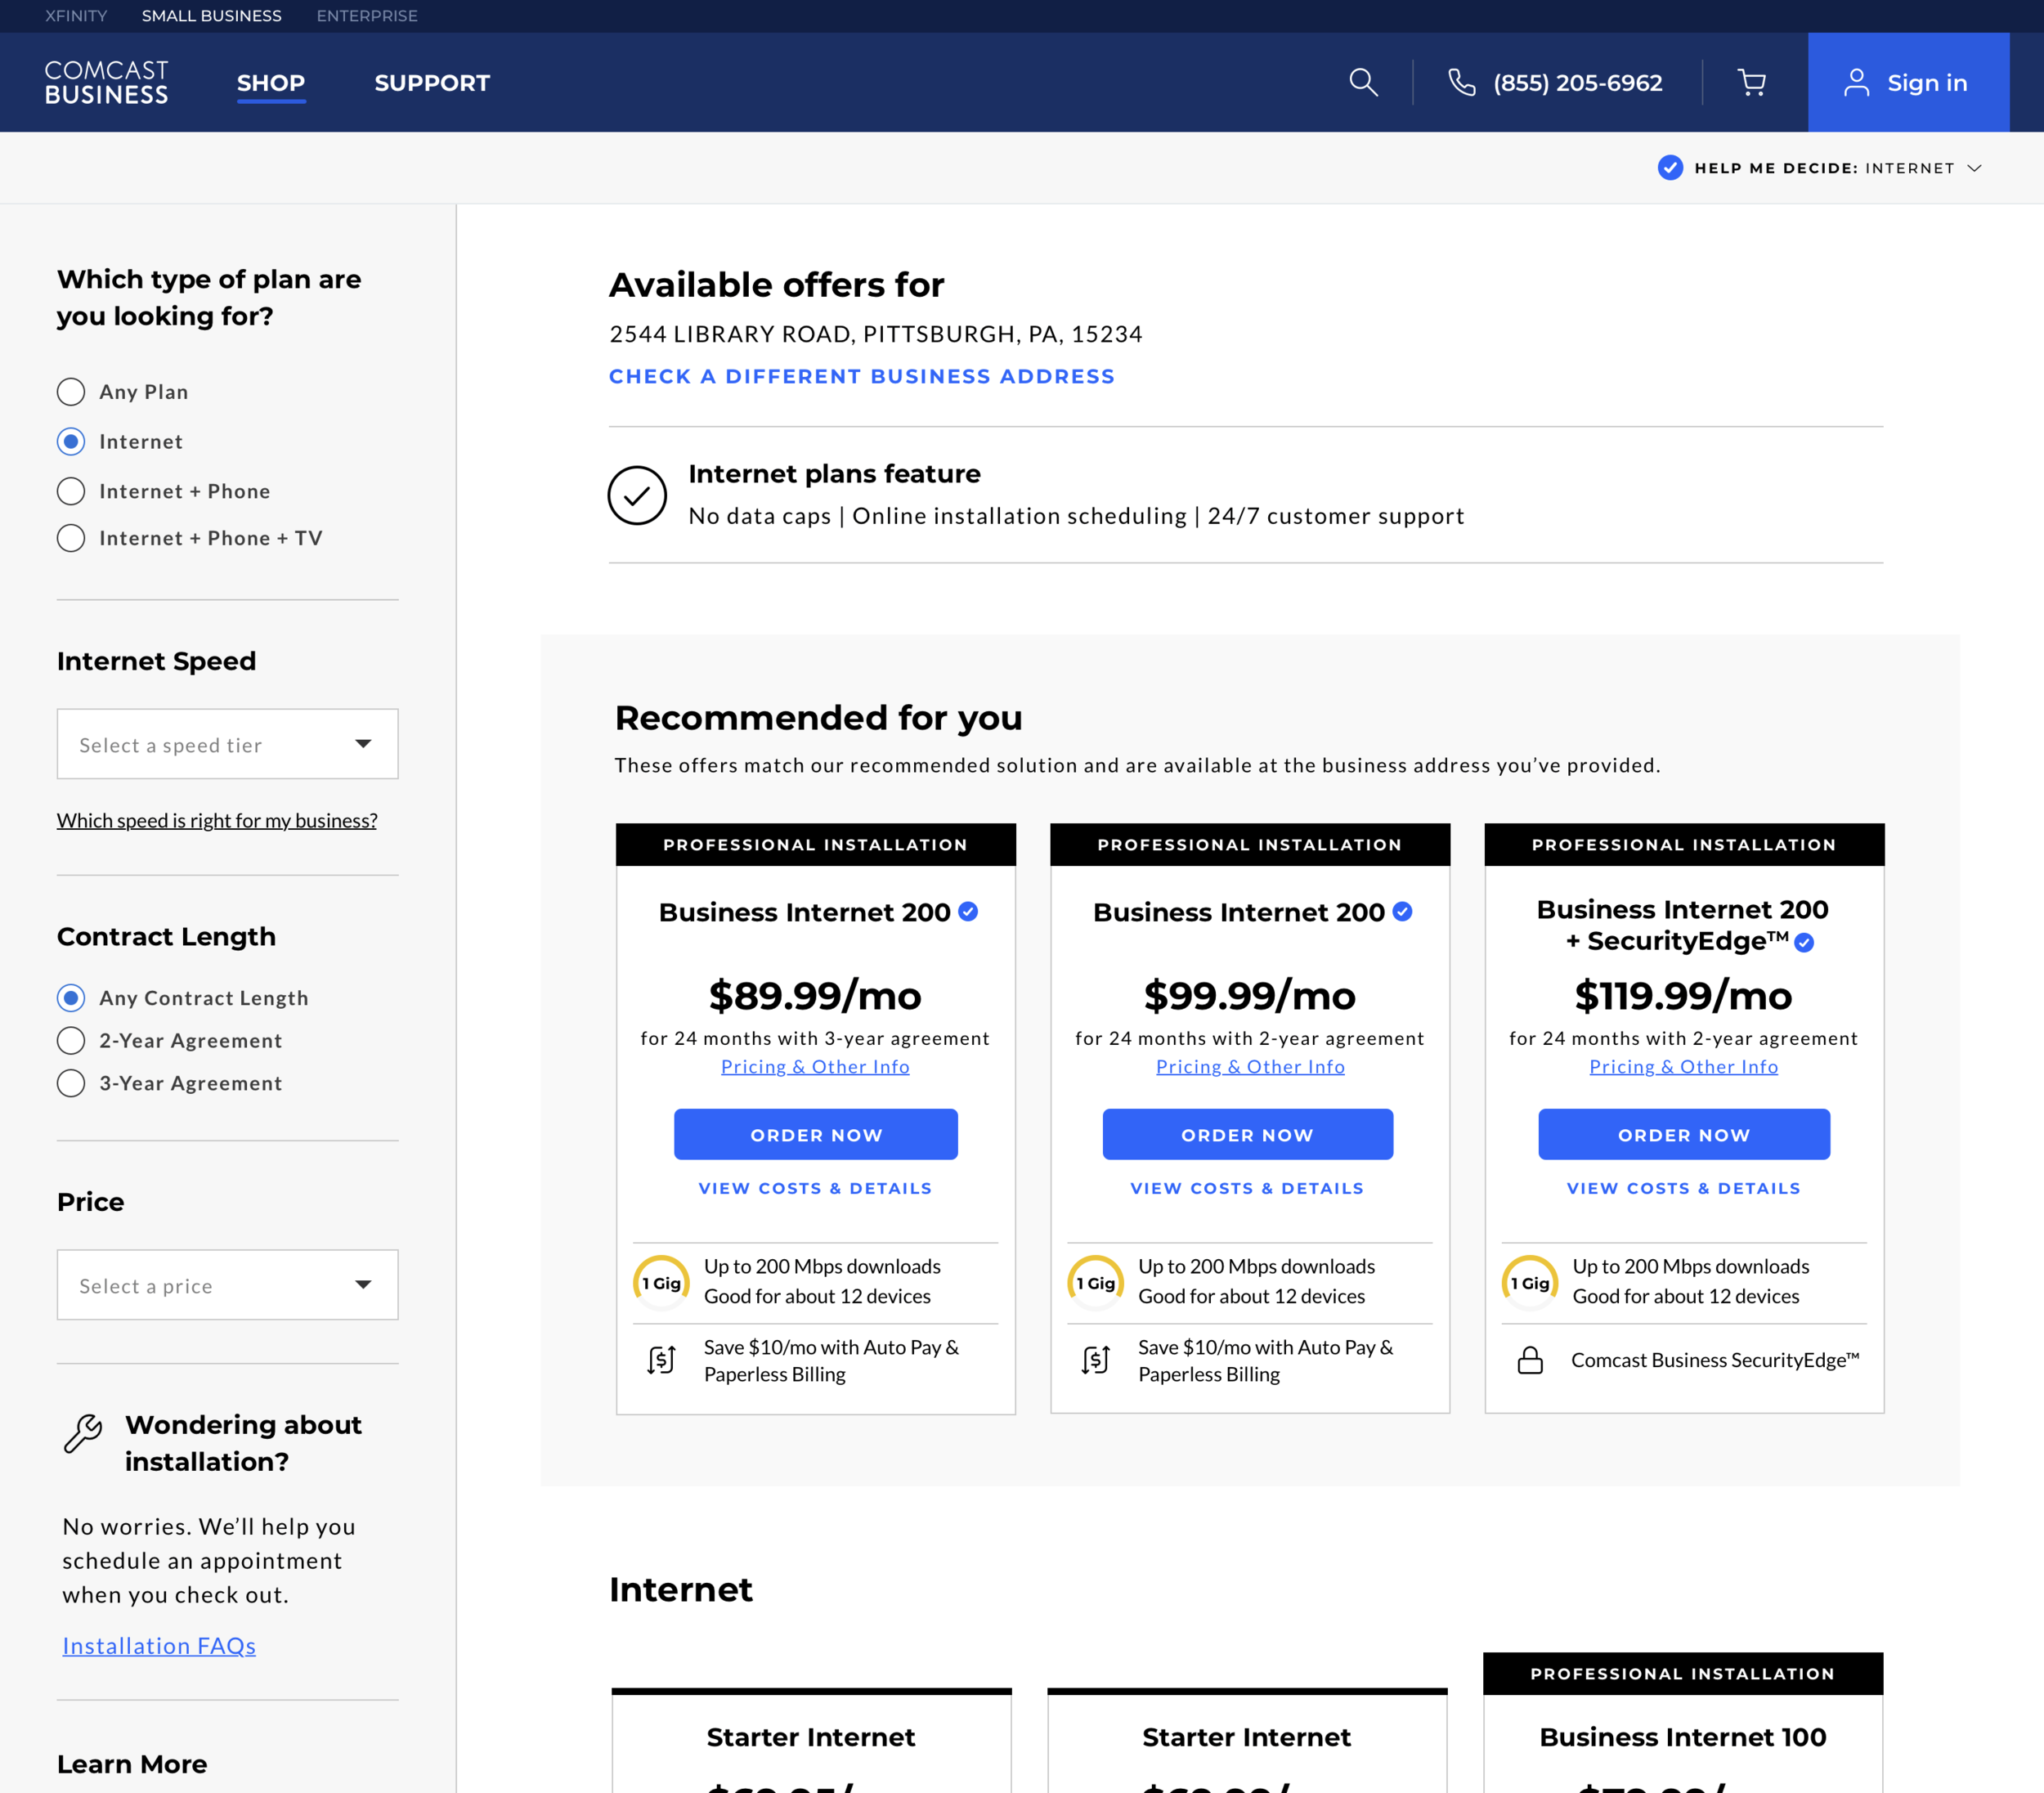Viewport: 2044px width, 1793px height.
Task: Click the Comcast Business logo
Action: [106, 83]
